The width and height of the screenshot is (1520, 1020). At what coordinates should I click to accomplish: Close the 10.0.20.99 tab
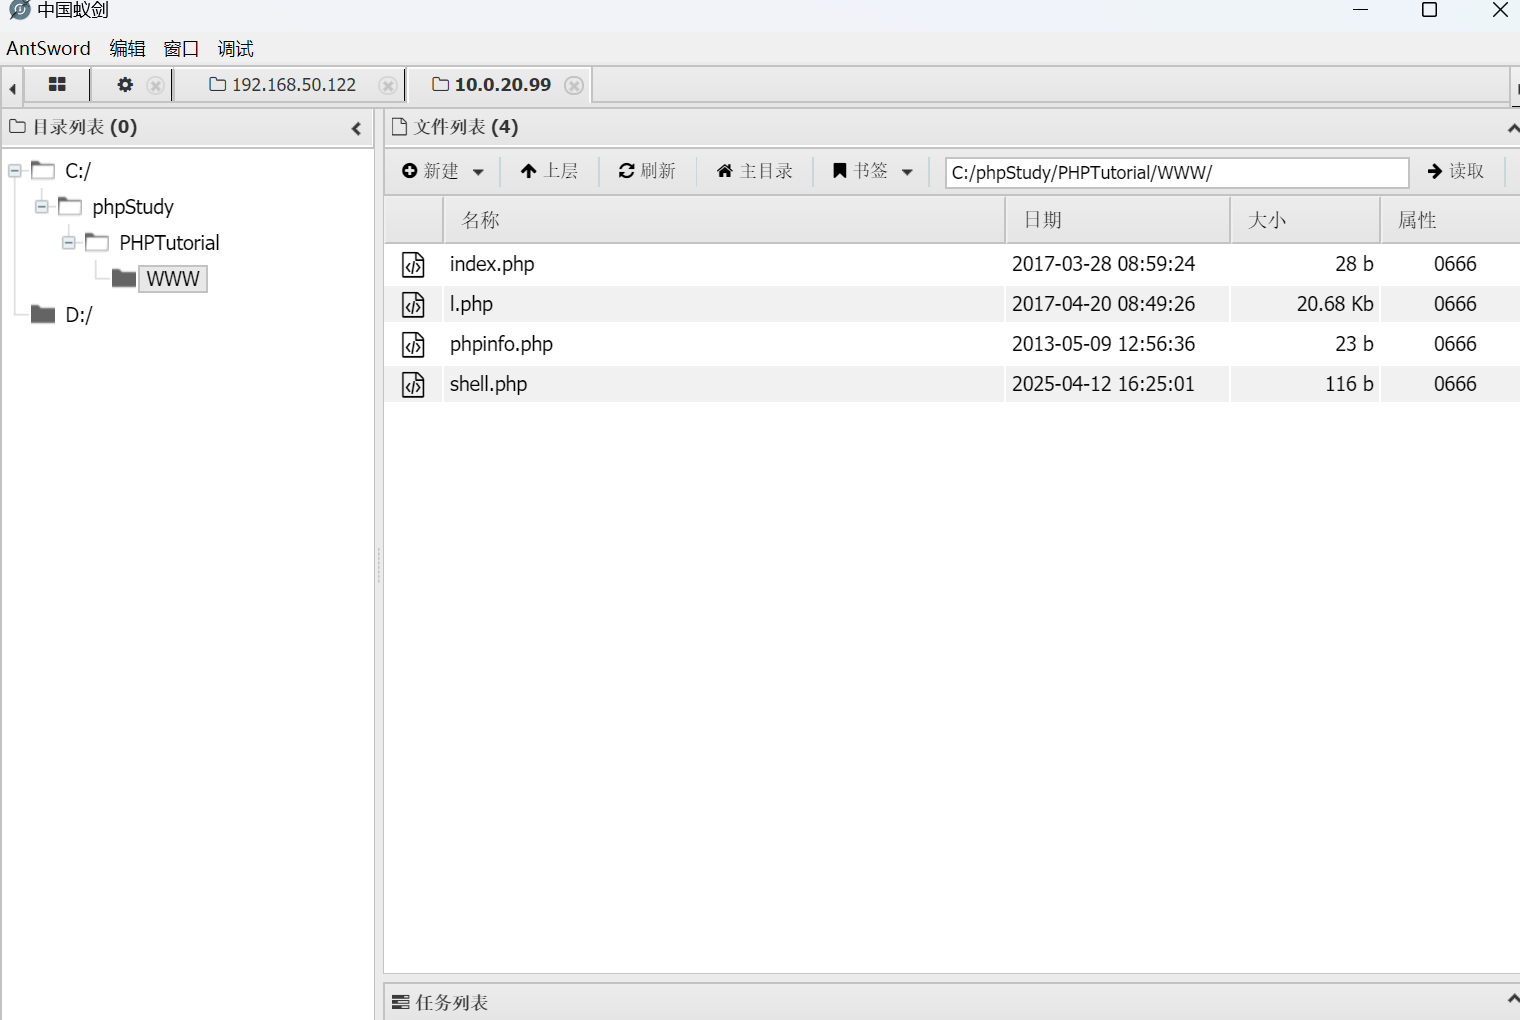point(574,86)
